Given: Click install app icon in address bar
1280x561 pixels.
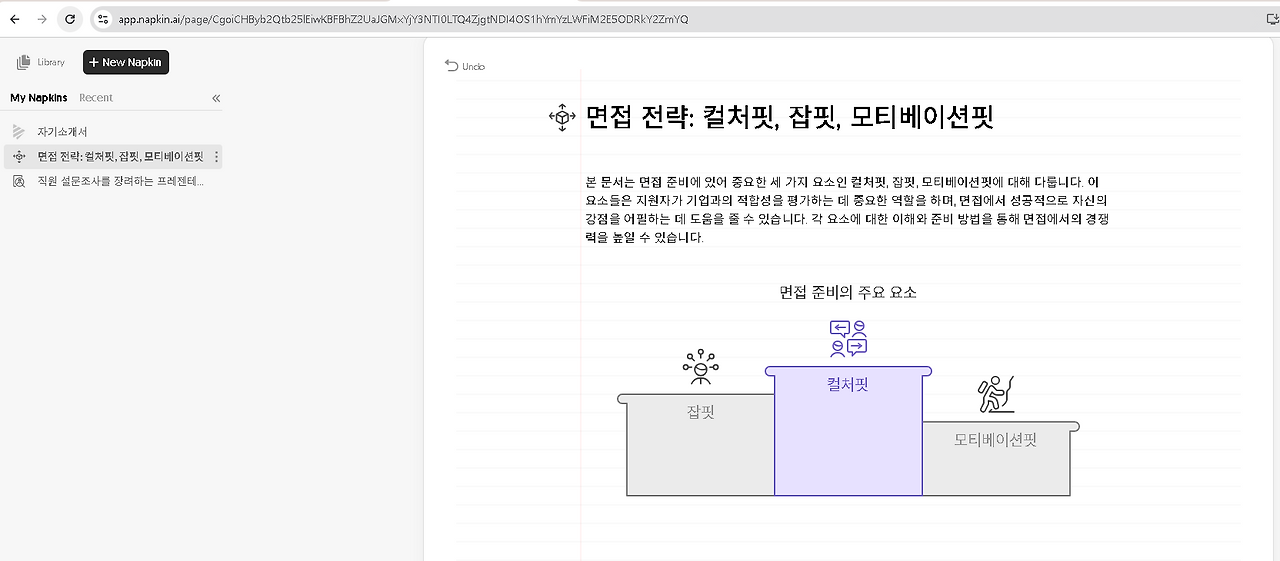Looking at the screenshot, I should [1272, 19].
